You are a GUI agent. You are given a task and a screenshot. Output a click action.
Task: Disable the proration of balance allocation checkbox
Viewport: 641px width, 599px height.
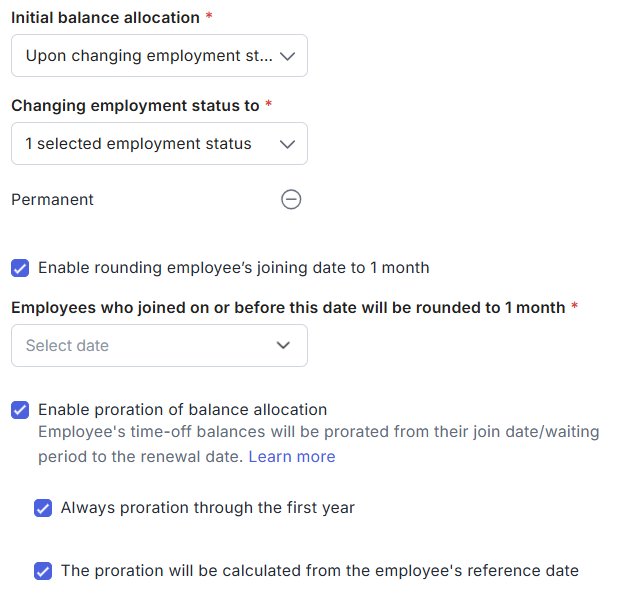20,410
